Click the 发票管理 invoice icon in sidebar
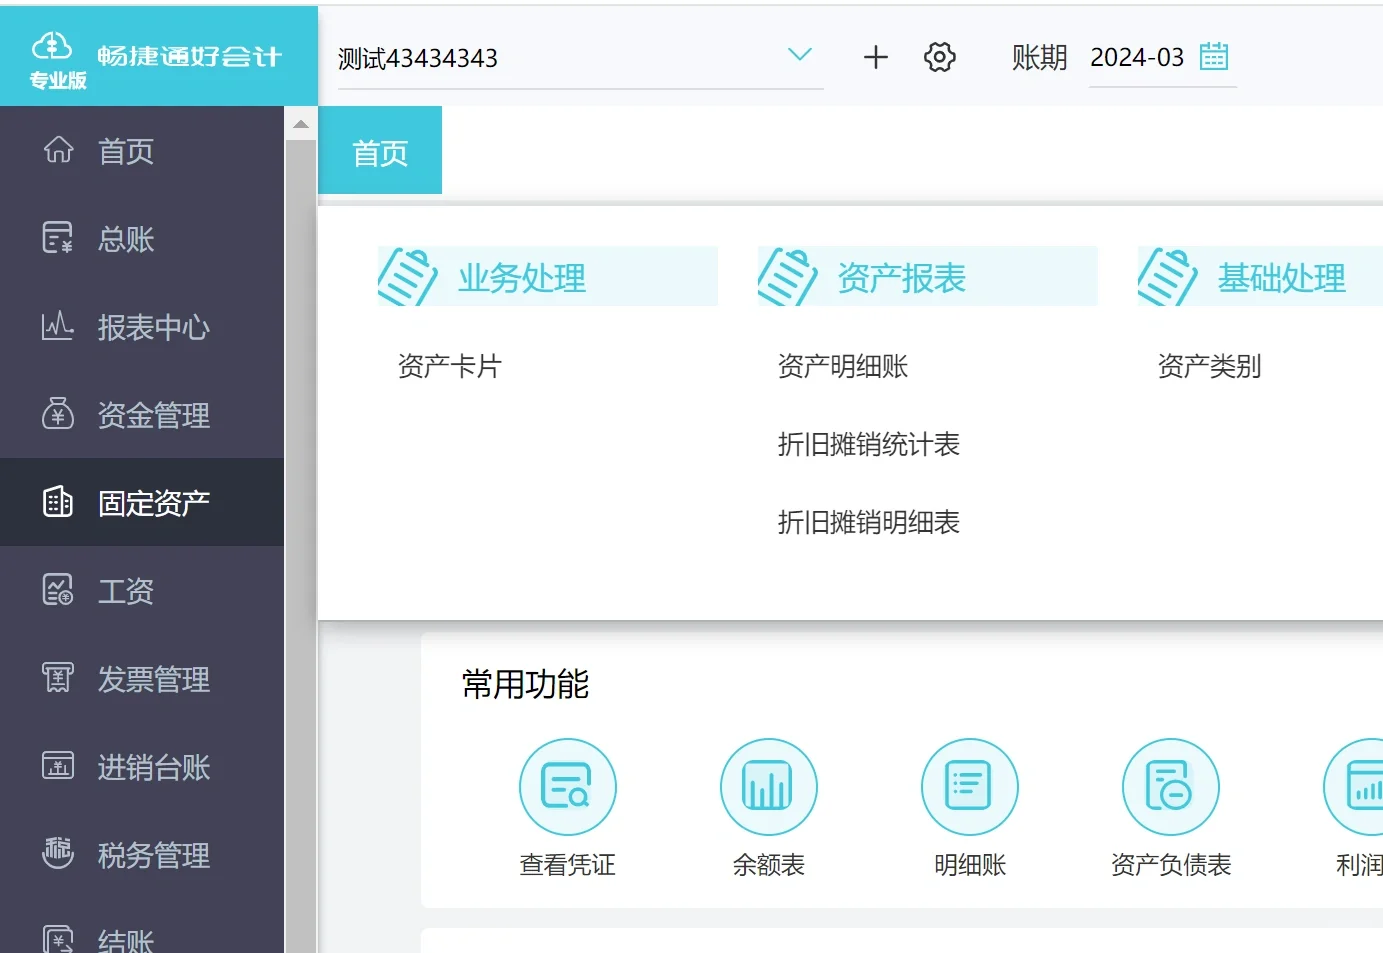 58,678
